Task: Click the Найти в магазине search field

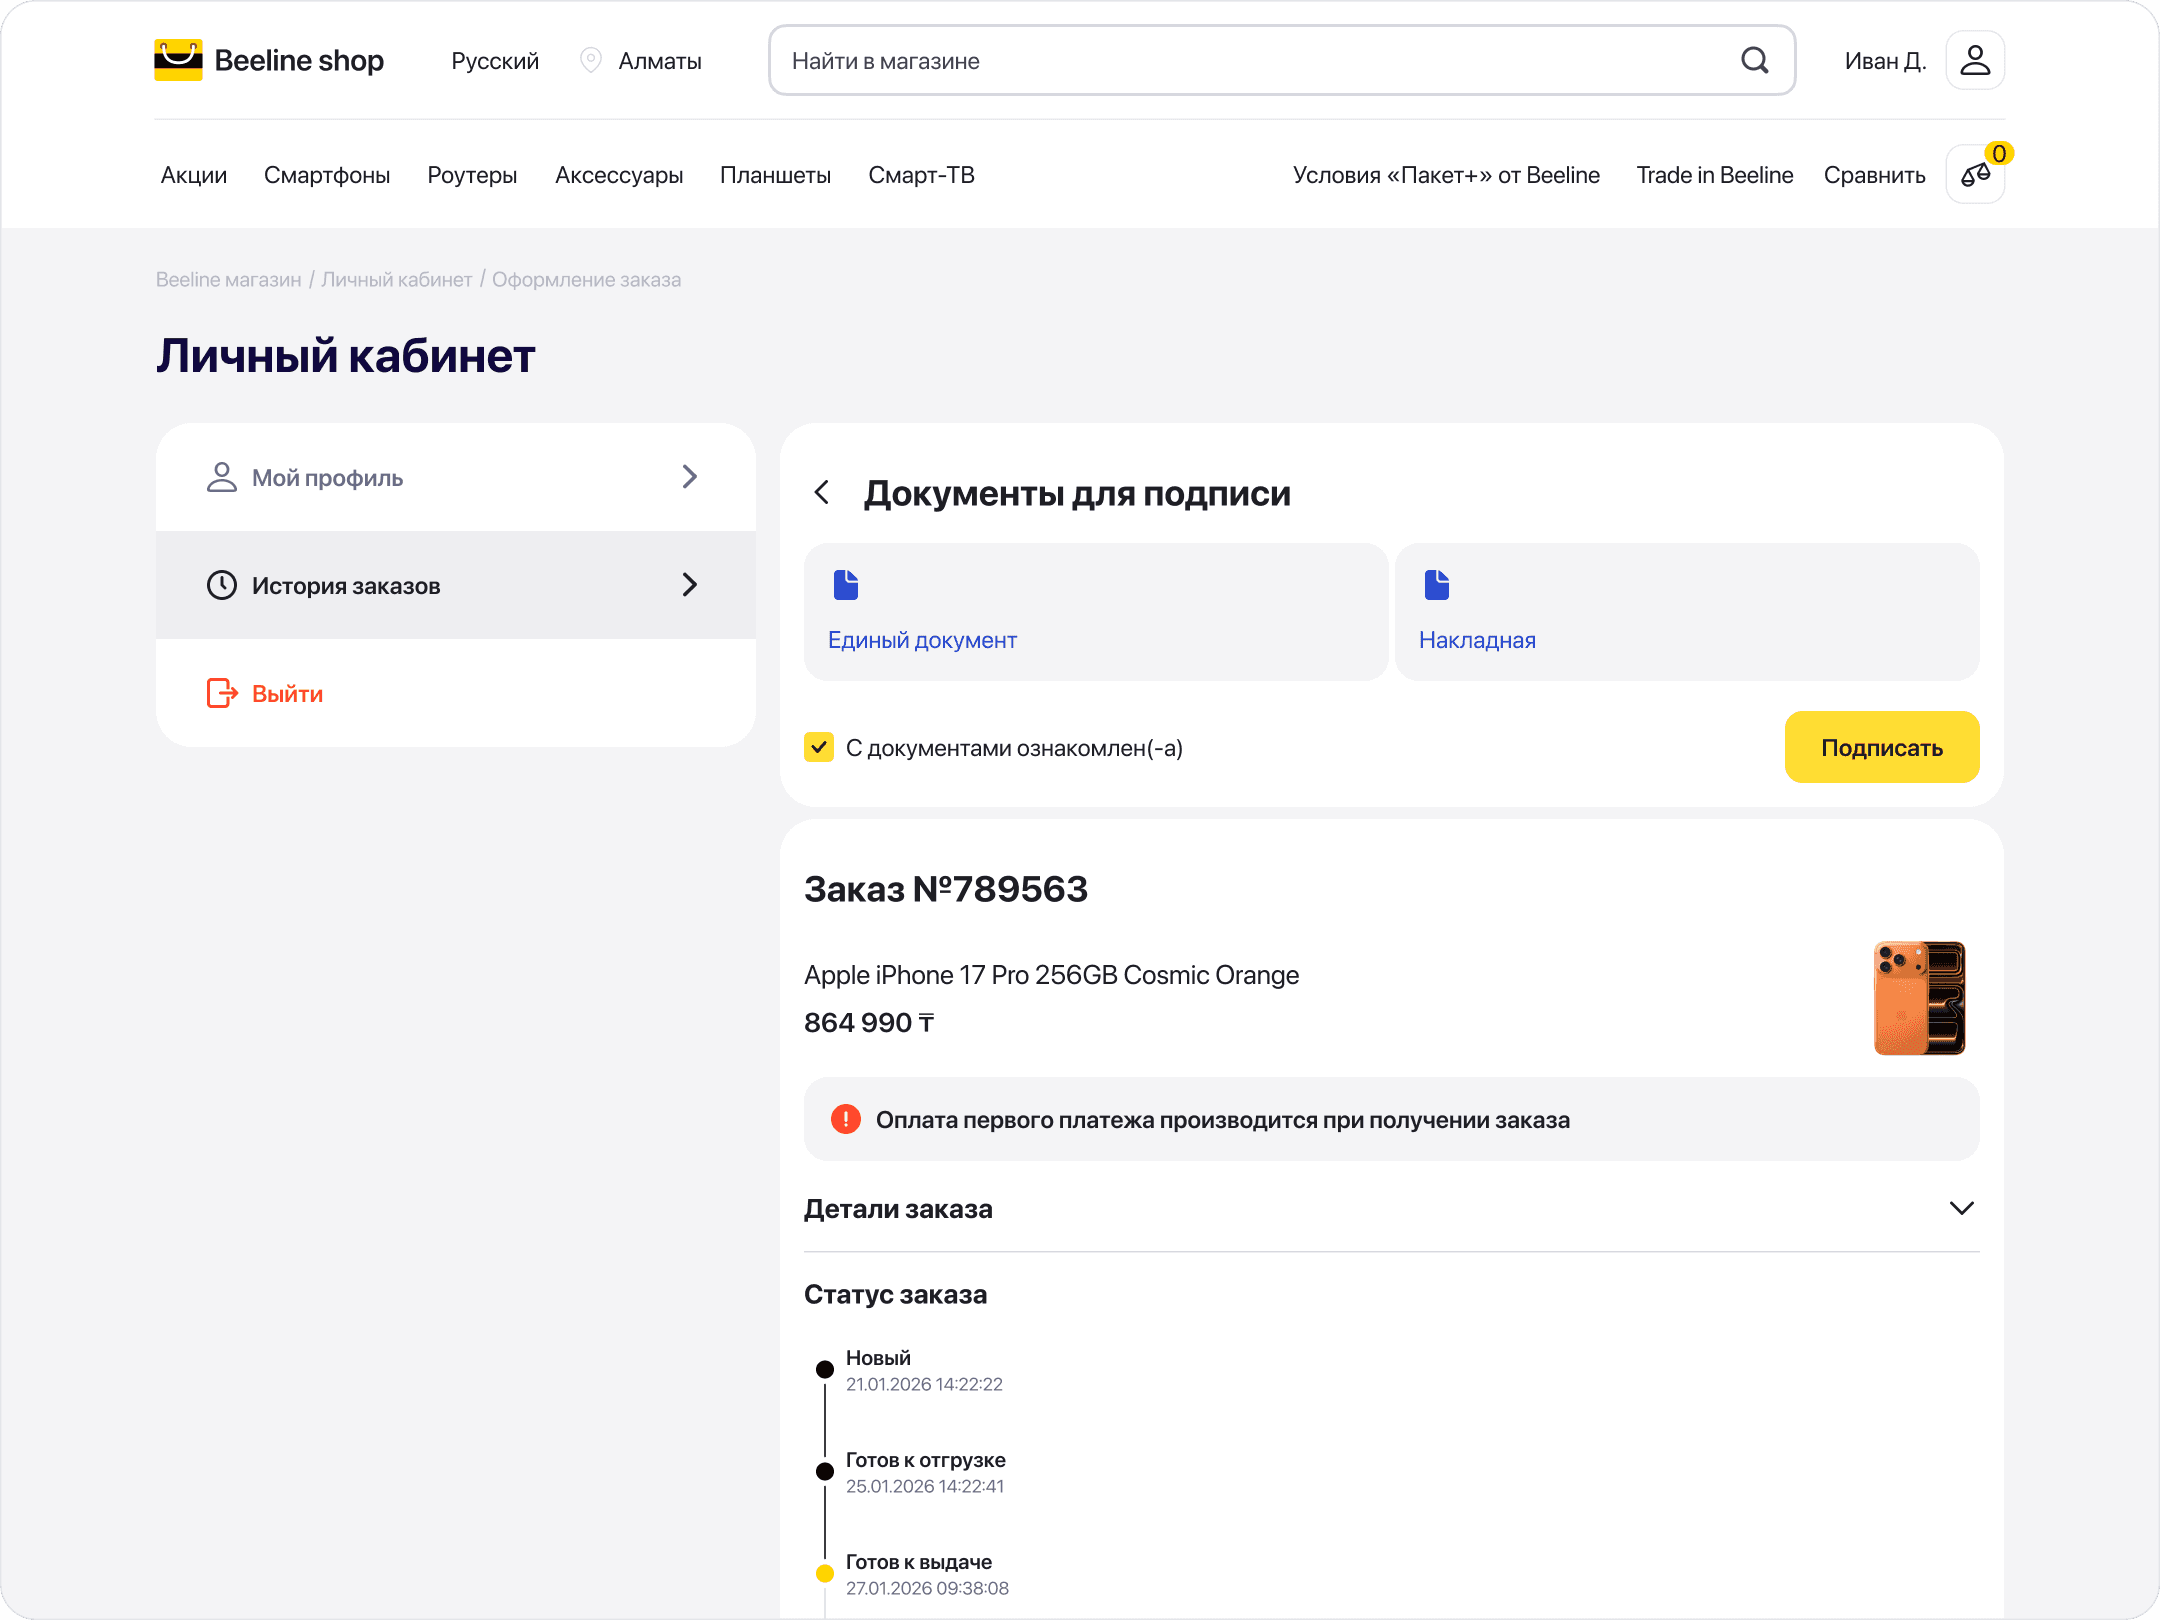Action: (1250, 61)
